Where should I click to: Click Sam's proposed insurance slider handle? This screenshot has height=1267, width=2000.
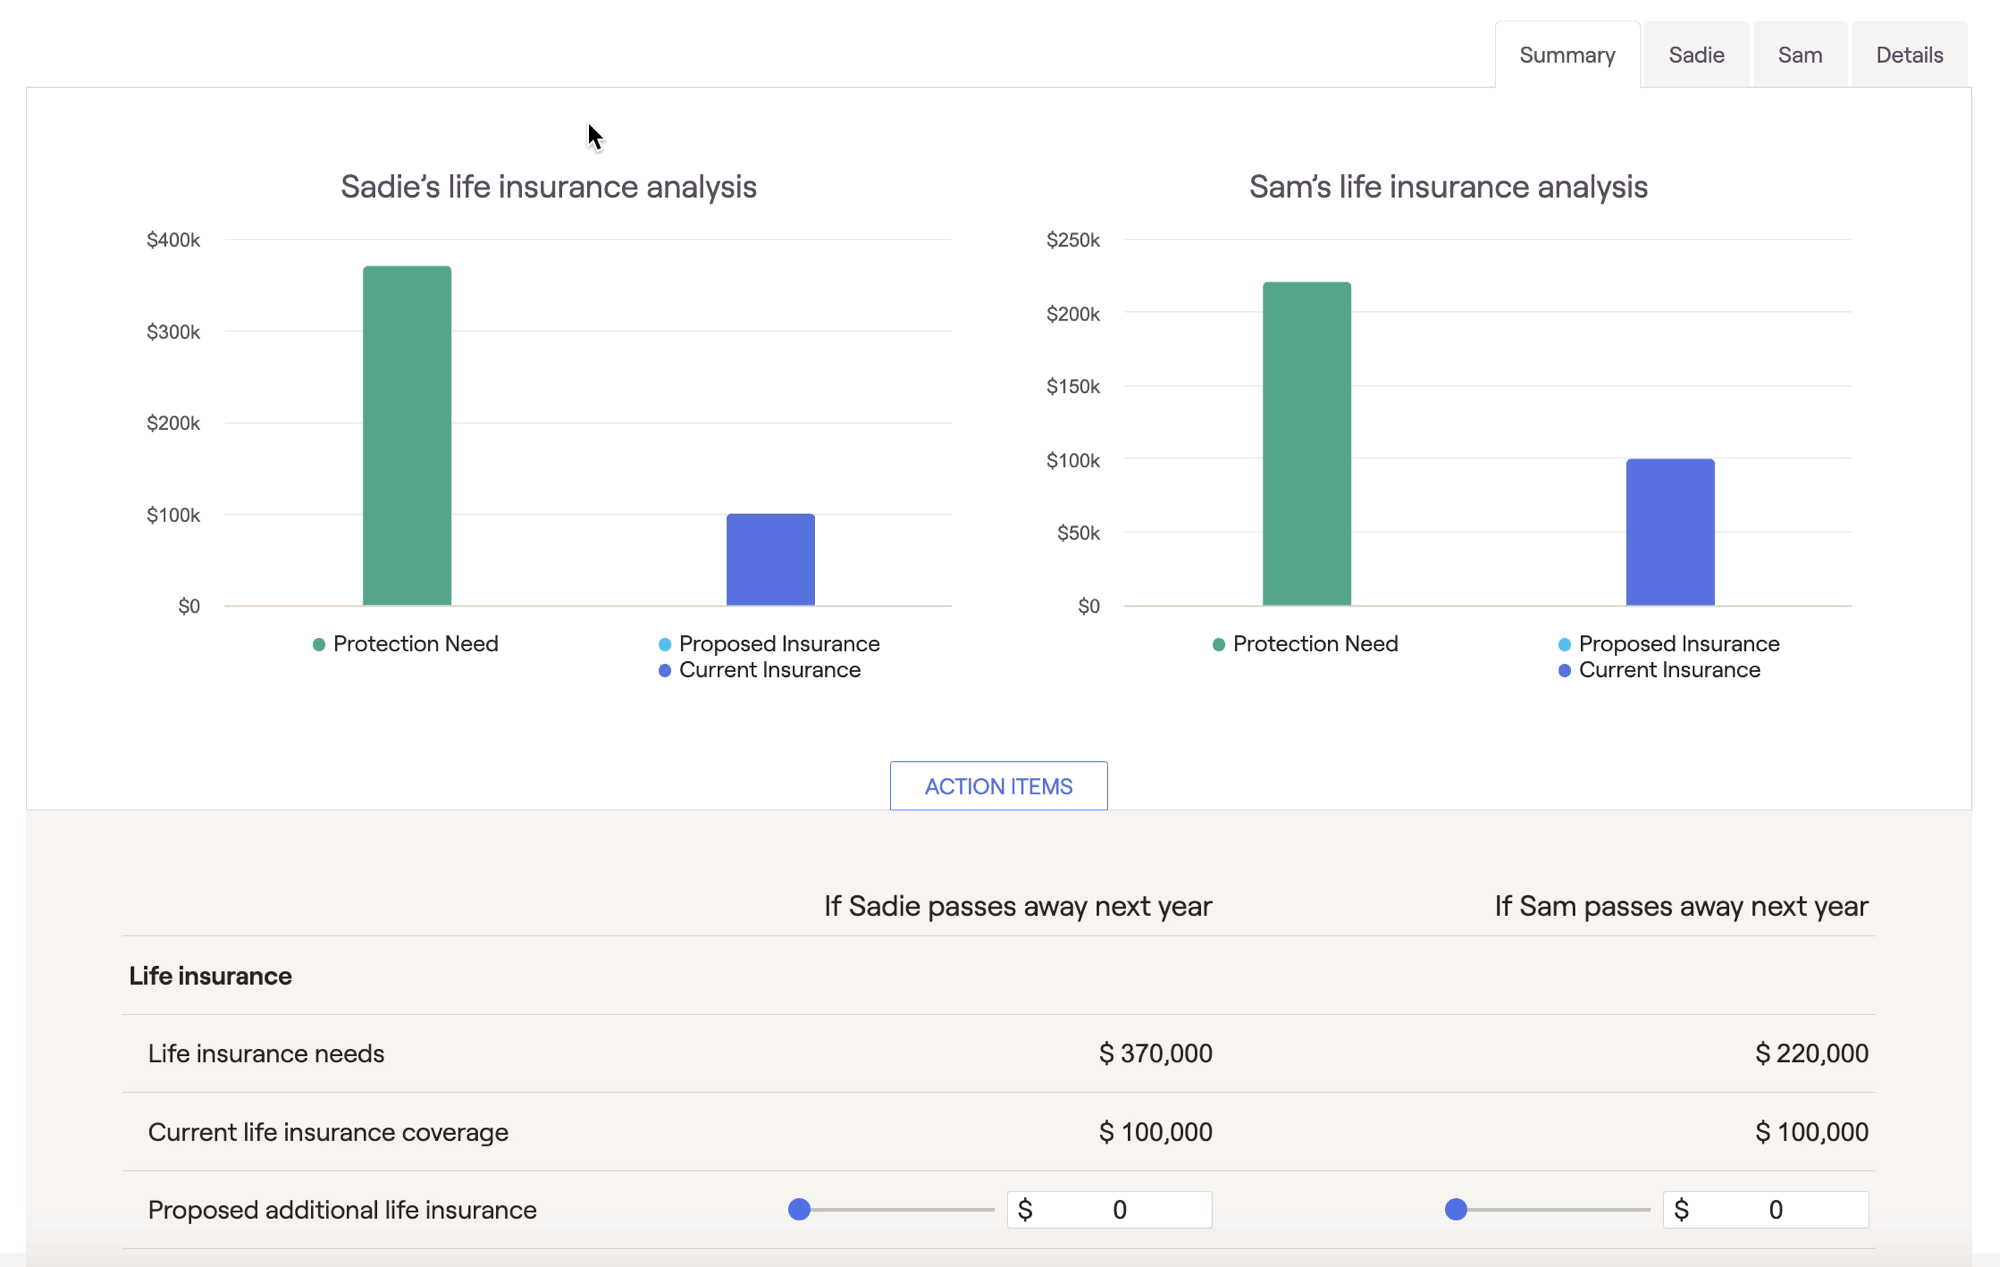point(1456,1210)
